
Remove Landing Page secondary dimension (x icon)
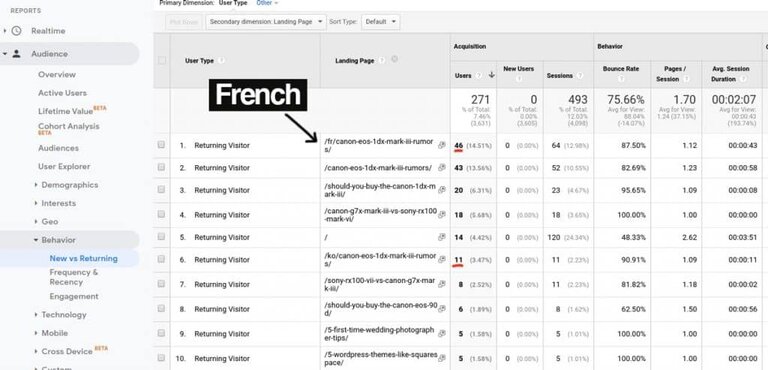pos(394,59)
